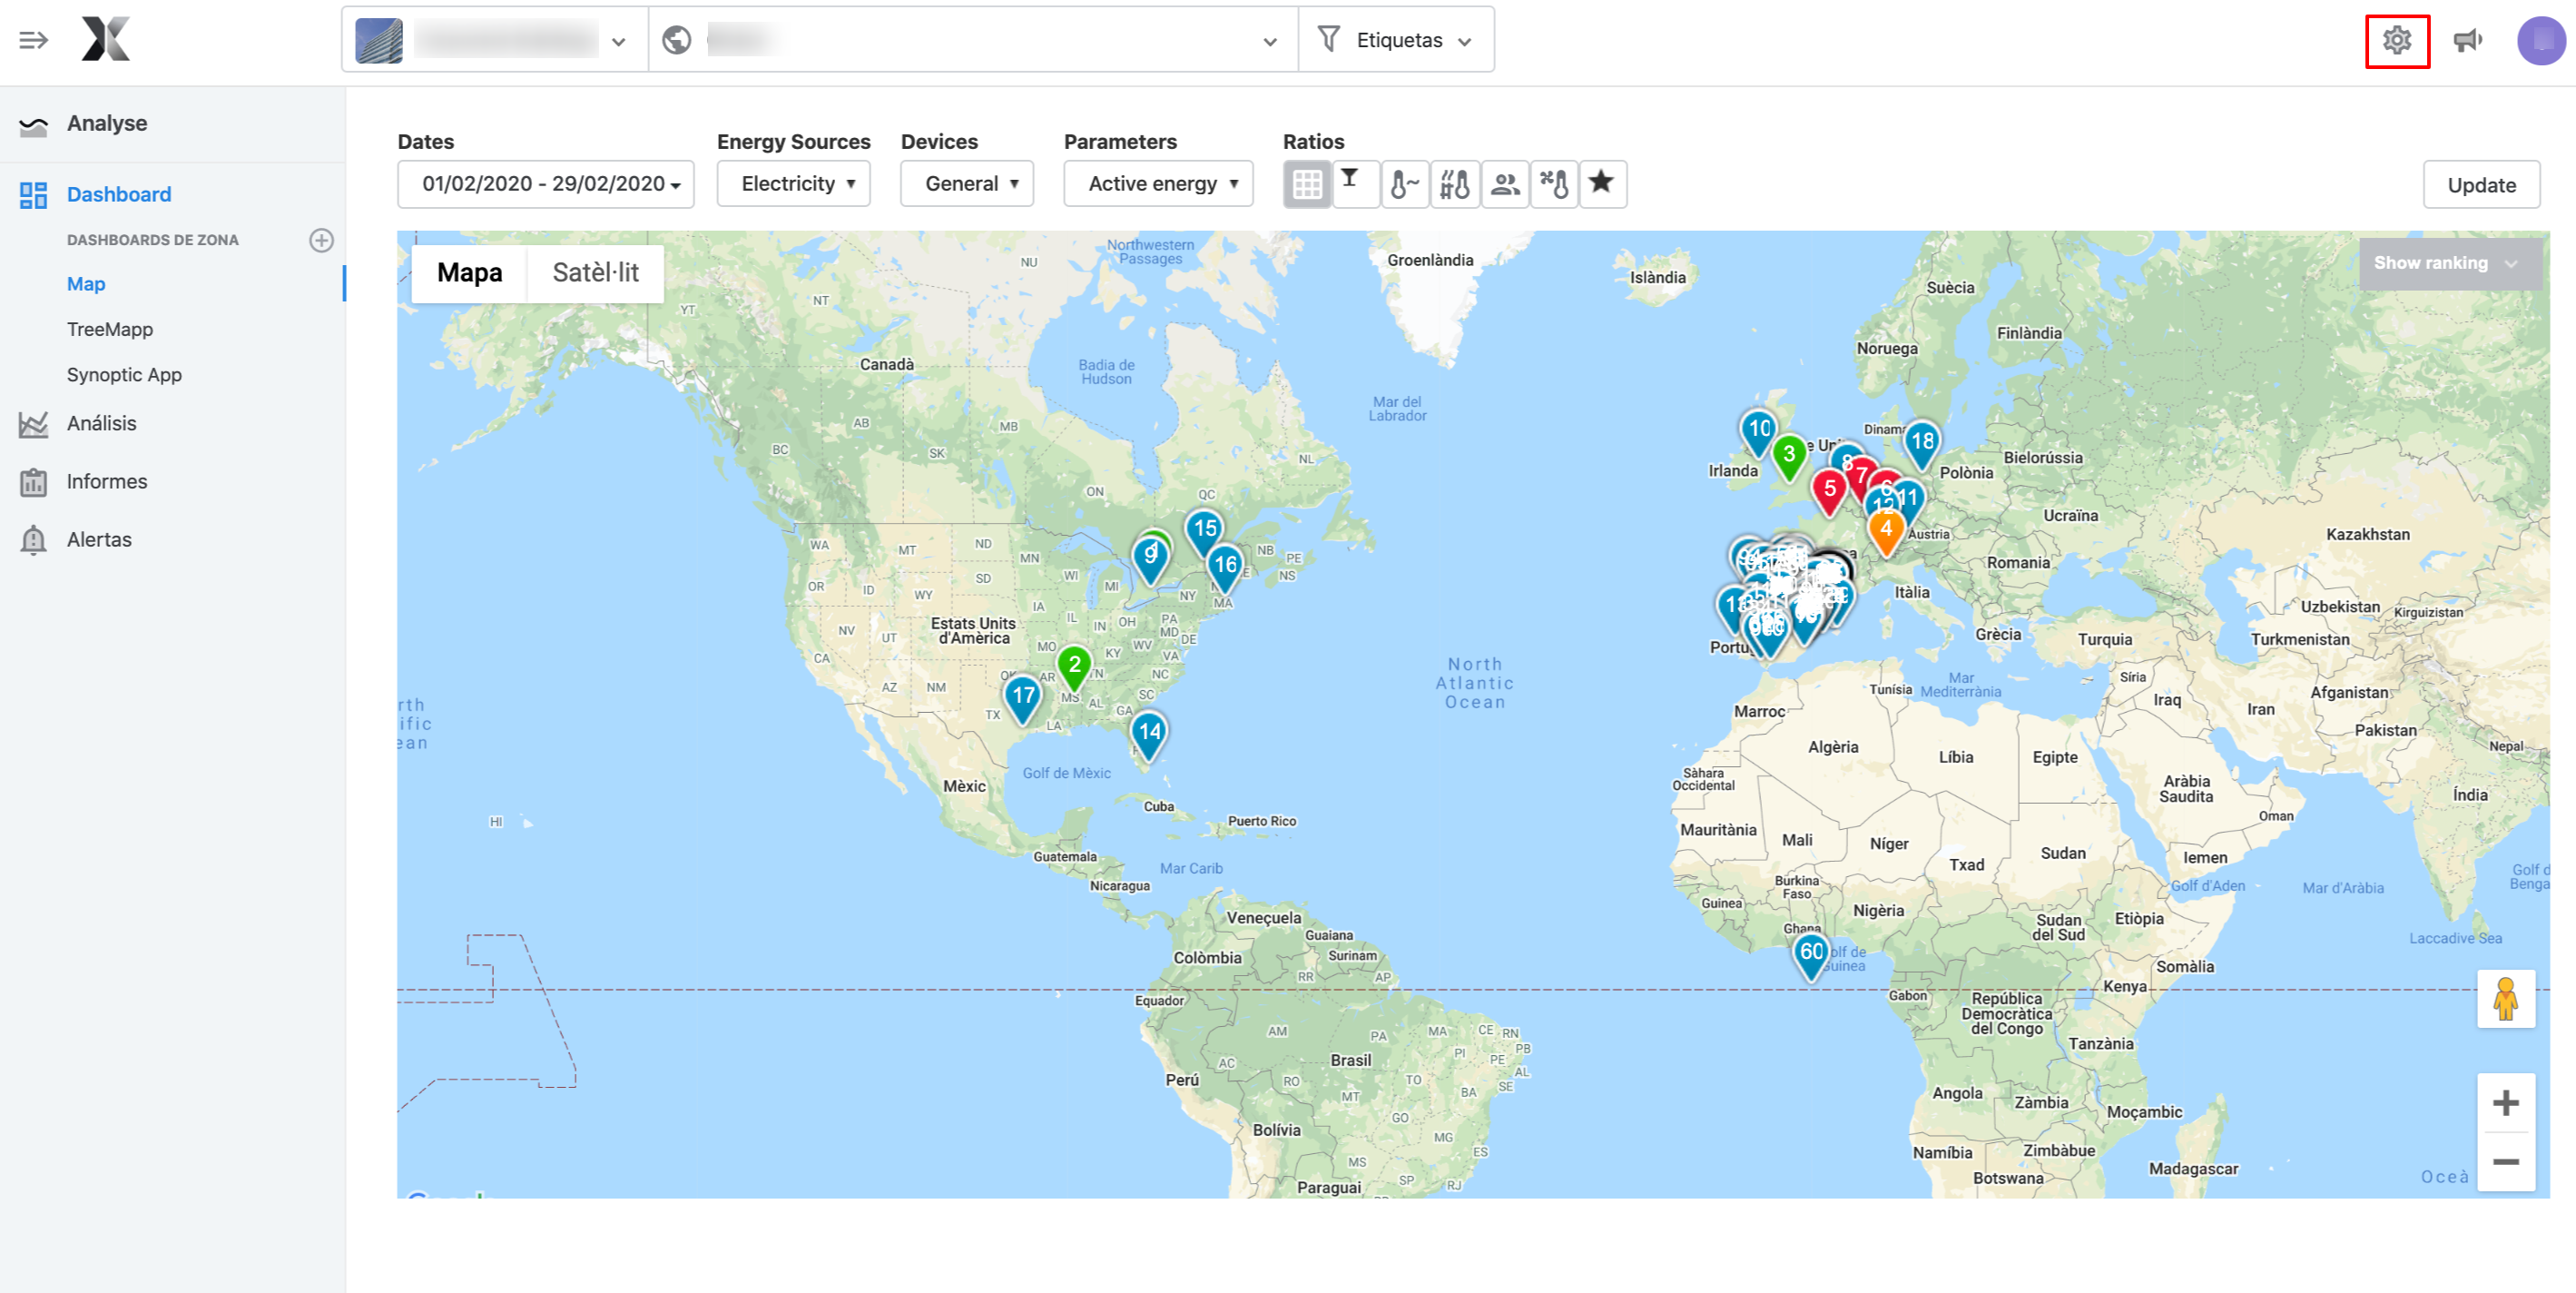Select the Map dashboard item
2576x1293 pixels.
pos(86,284)
